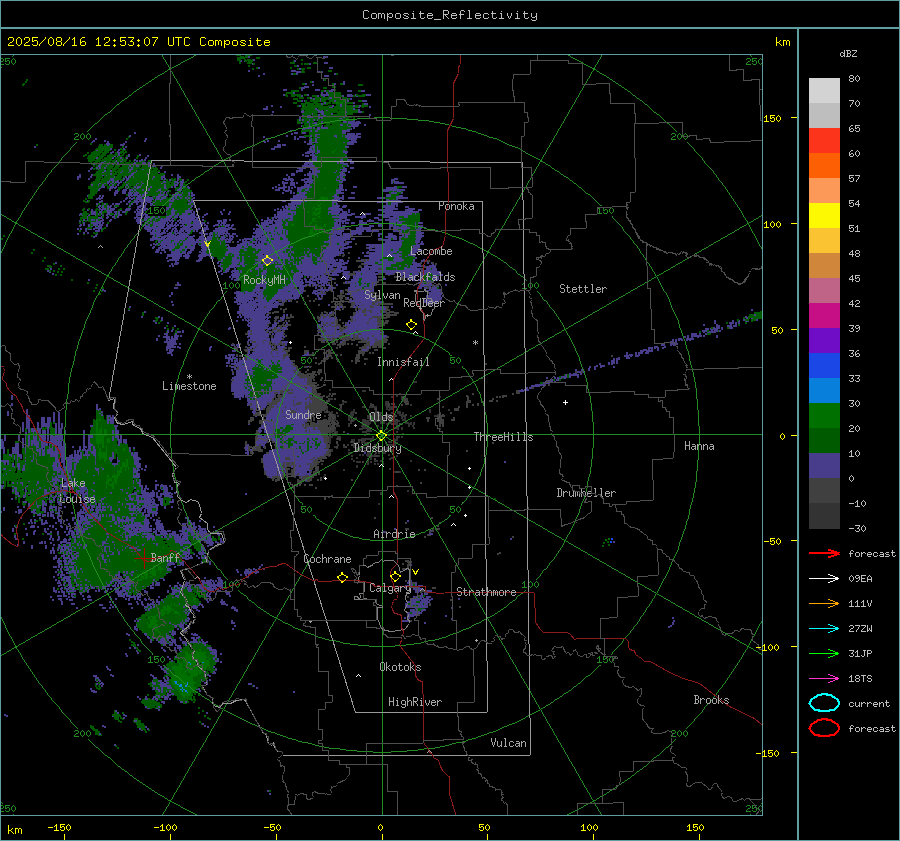
Task: Click the red swatch between 65 and 60 dBZ
Action: pyautogui.click(x=824, y=141)
